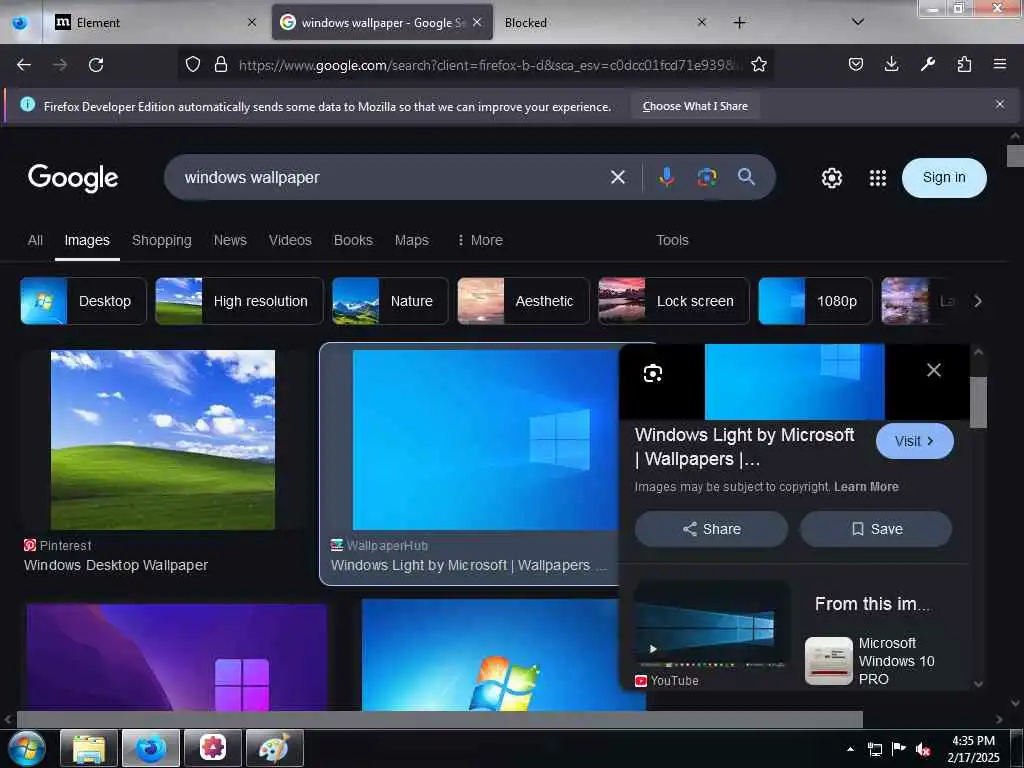Open Paint from the taskbar
Image resolution: width=1024 pixels, height=768 pixels.
[274, 748]
